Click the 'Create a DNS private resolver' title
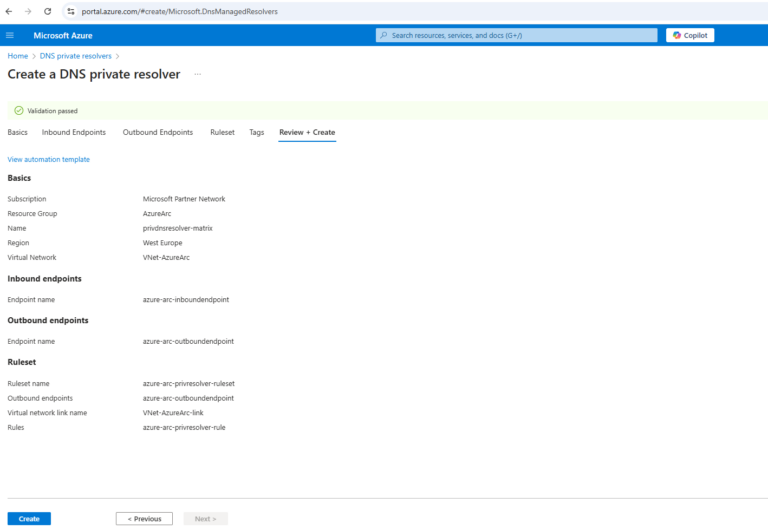This screenshot has height=530, width=768. 94,74
